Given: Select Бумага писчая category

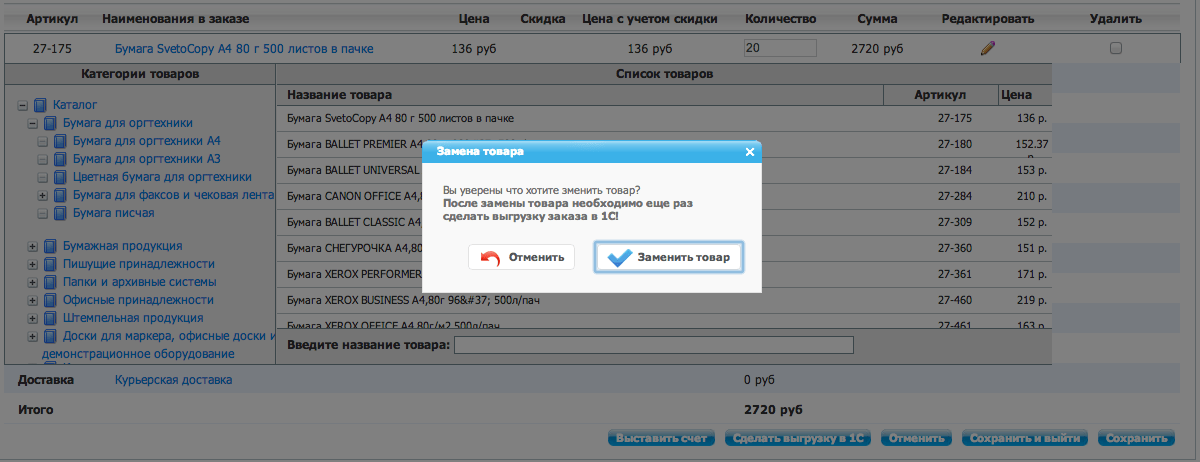Looking at the screenshot, I should [x=114, y=213].
